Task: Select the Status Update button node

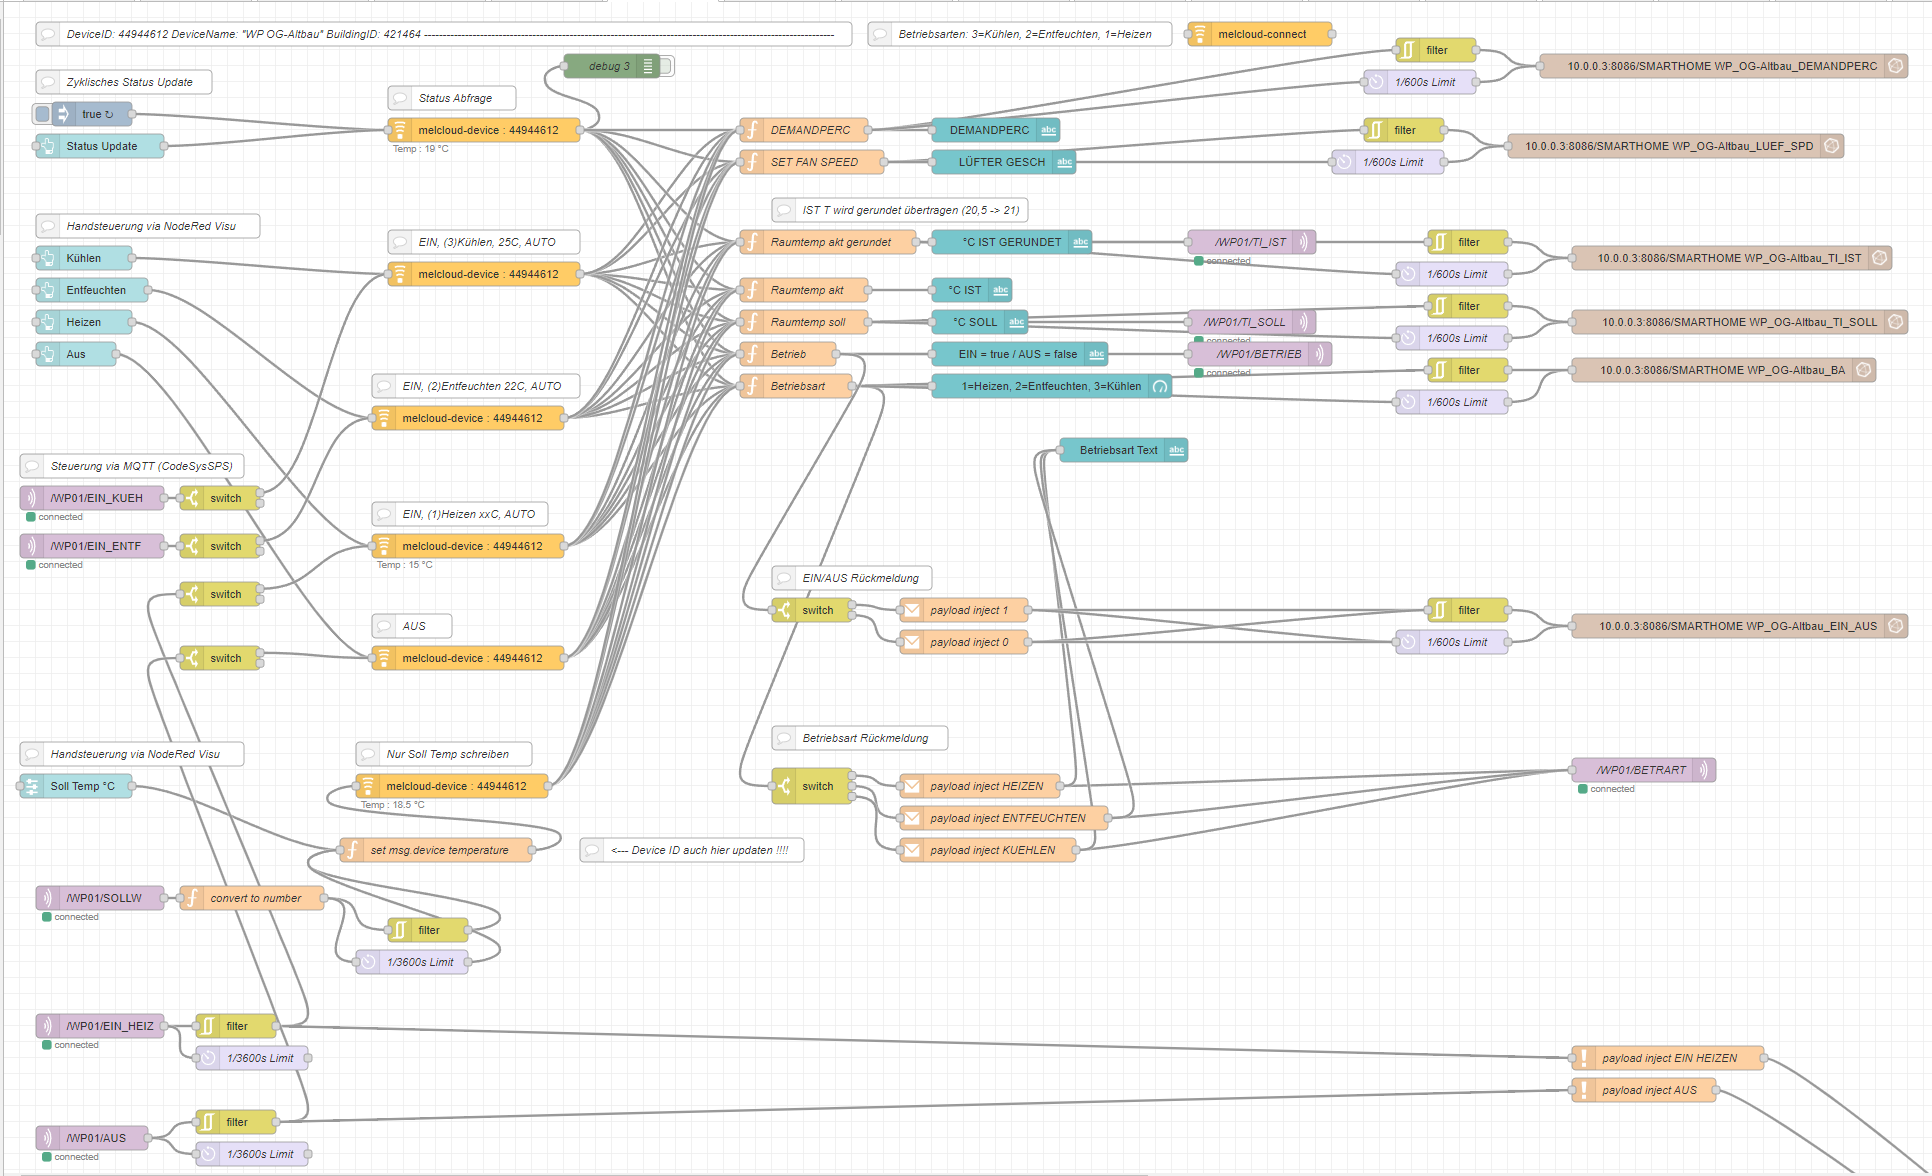Action: 102,146
